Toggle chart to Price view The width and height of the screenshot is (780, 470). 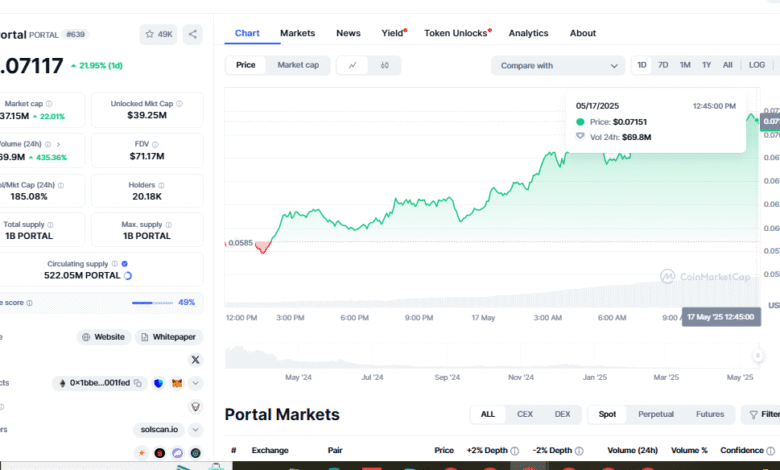coord(245,65)
